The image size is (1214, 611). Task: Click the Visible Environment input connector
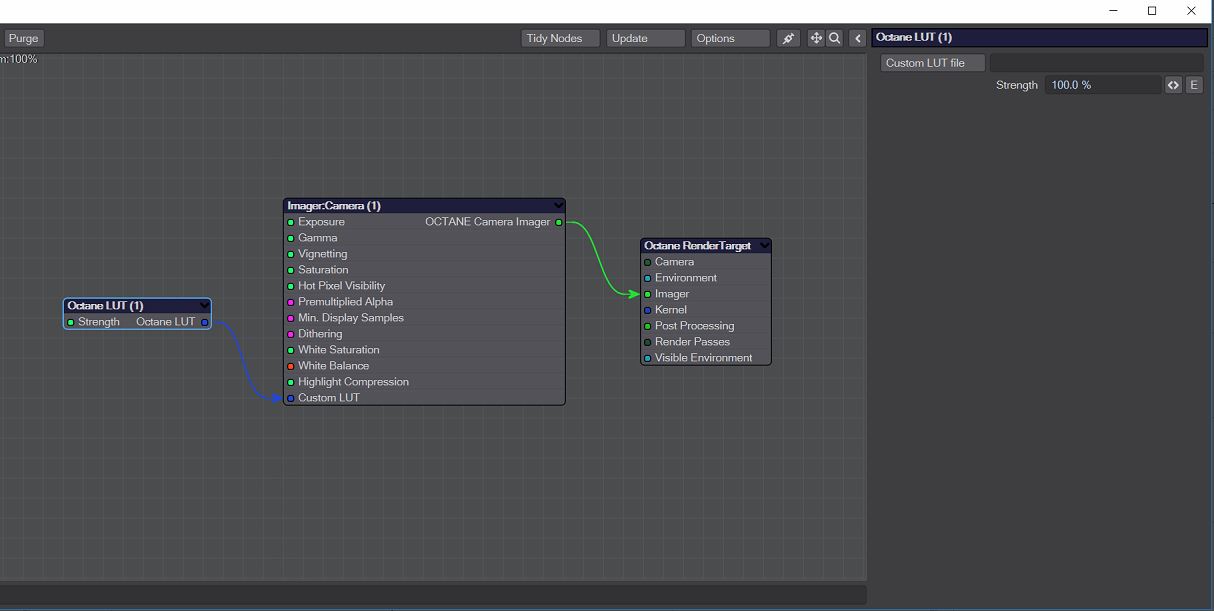[648, 358]
